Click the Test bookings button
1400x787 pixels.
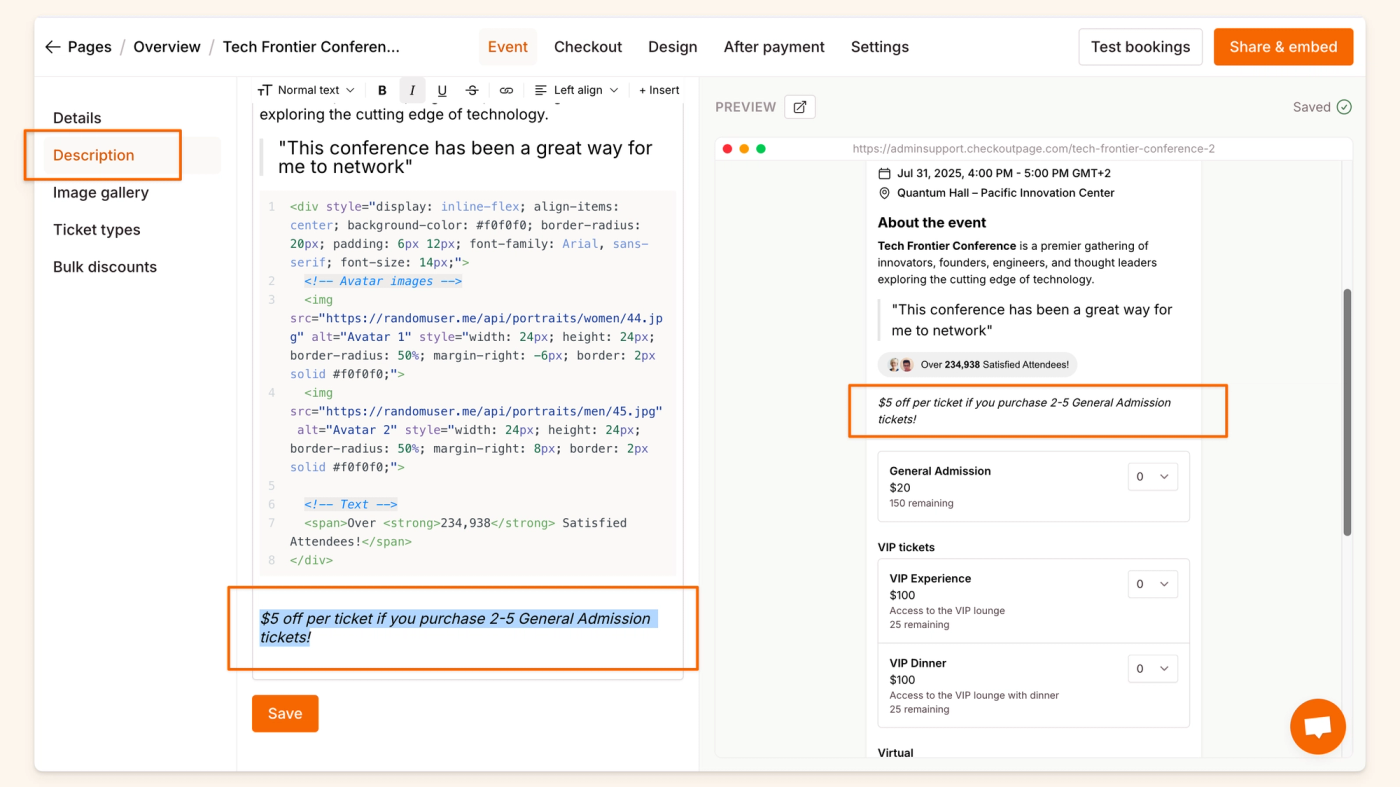pyautogui.click(x=1140, y=47)
